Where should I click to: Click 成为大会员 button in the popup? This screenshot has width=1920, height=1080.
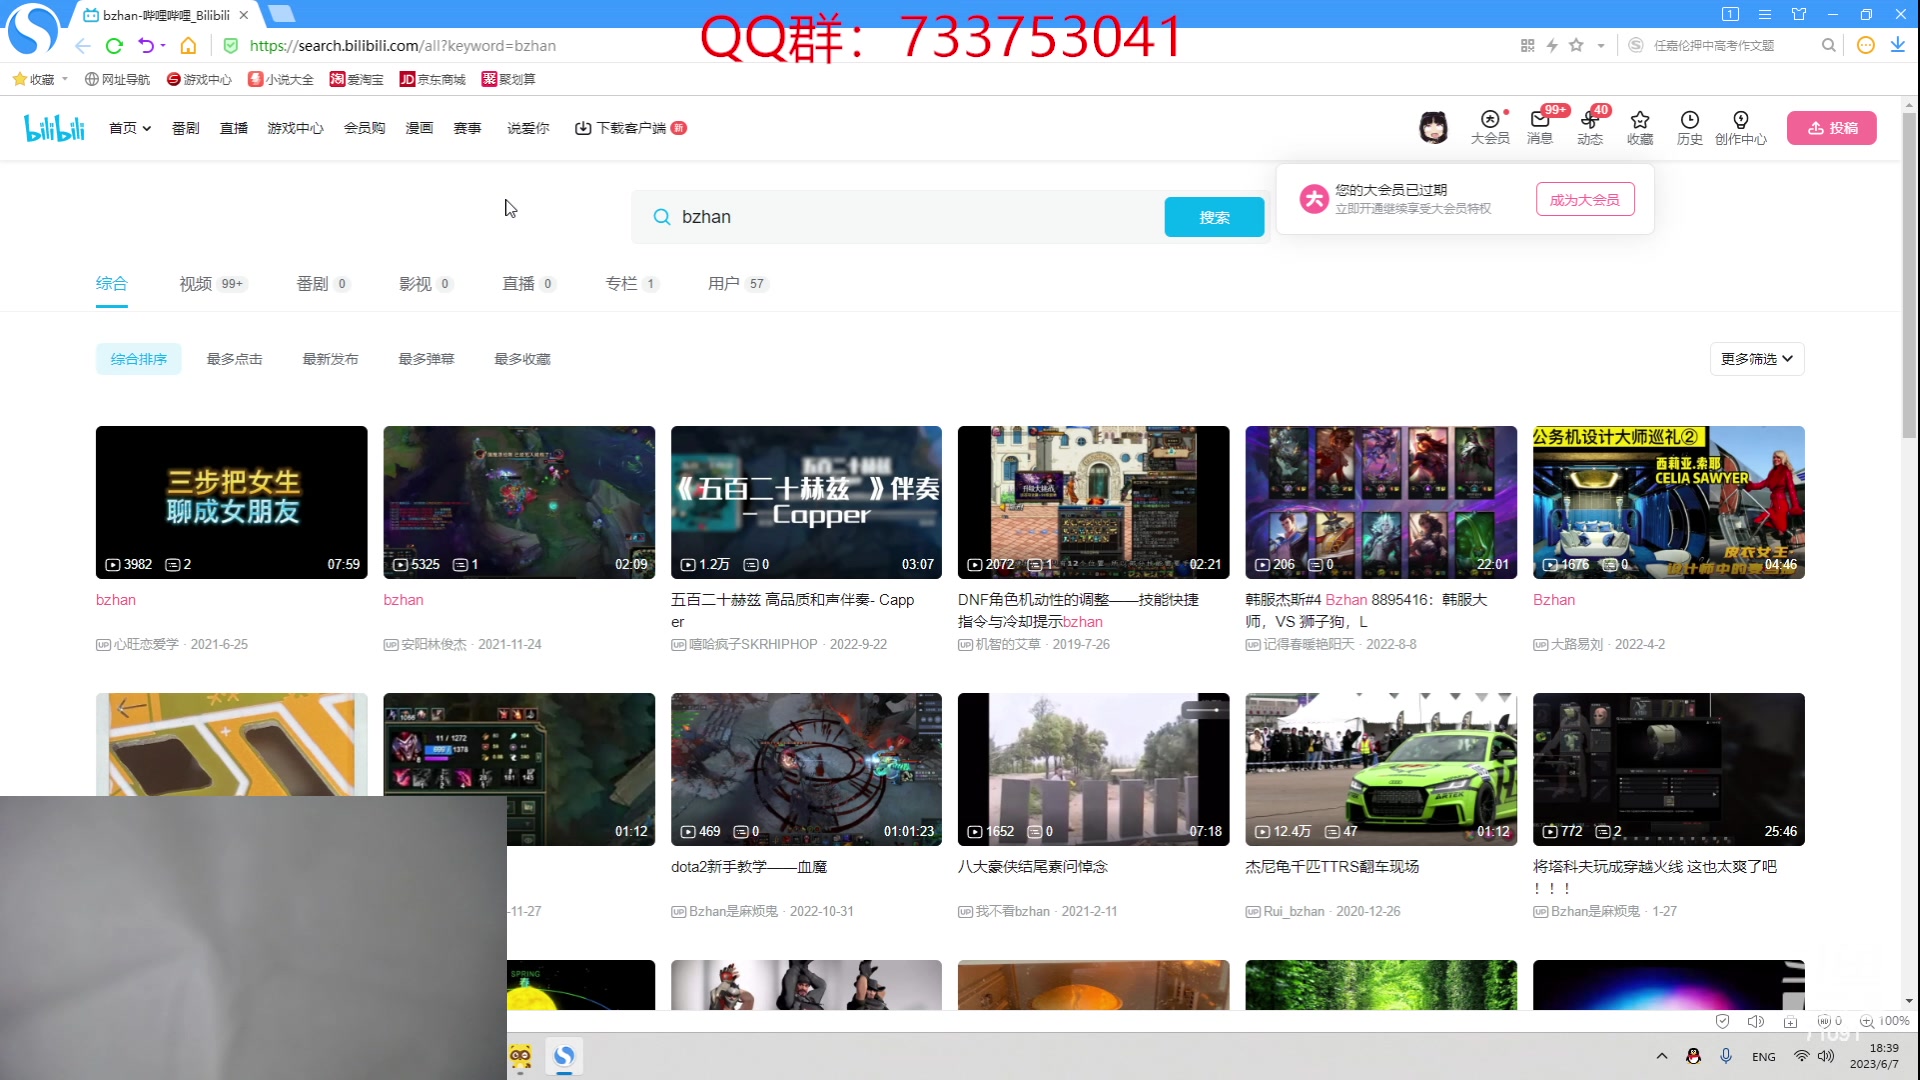(x=1585, y=200)
